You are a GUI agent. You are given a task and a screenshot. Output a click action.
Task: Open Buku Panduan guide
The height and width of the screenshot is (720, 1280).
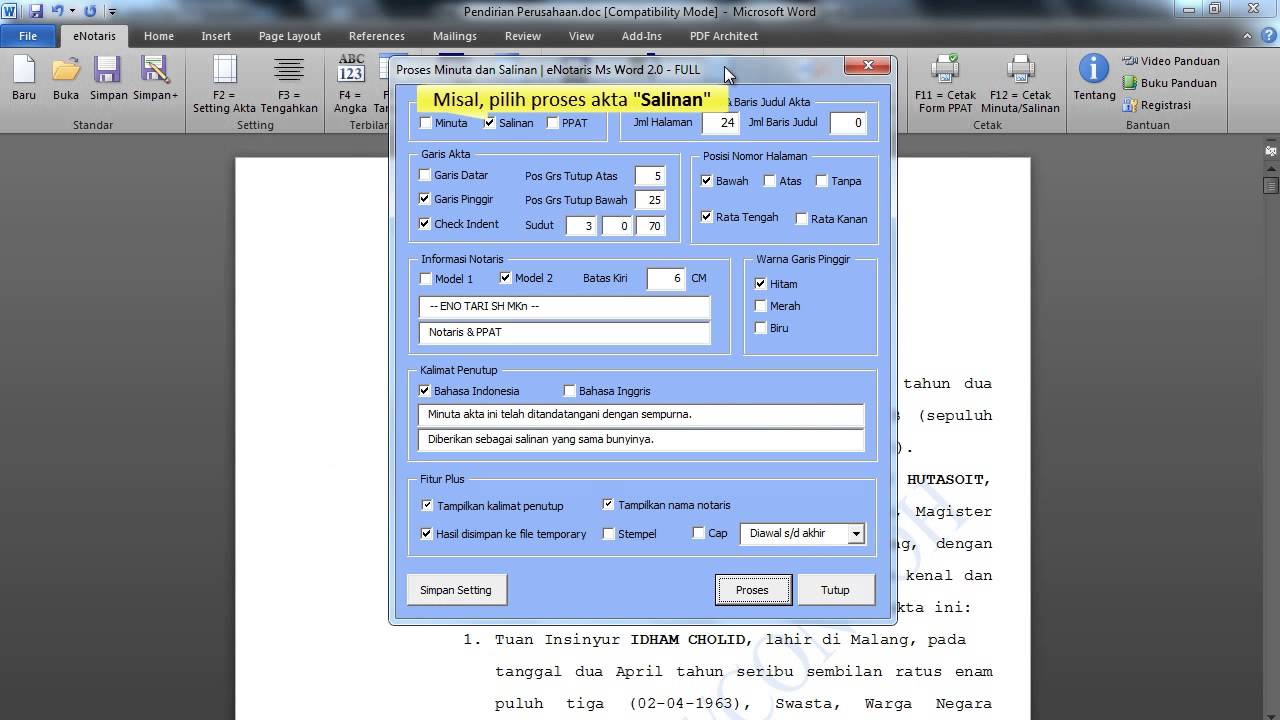[x=1170, y=83]
